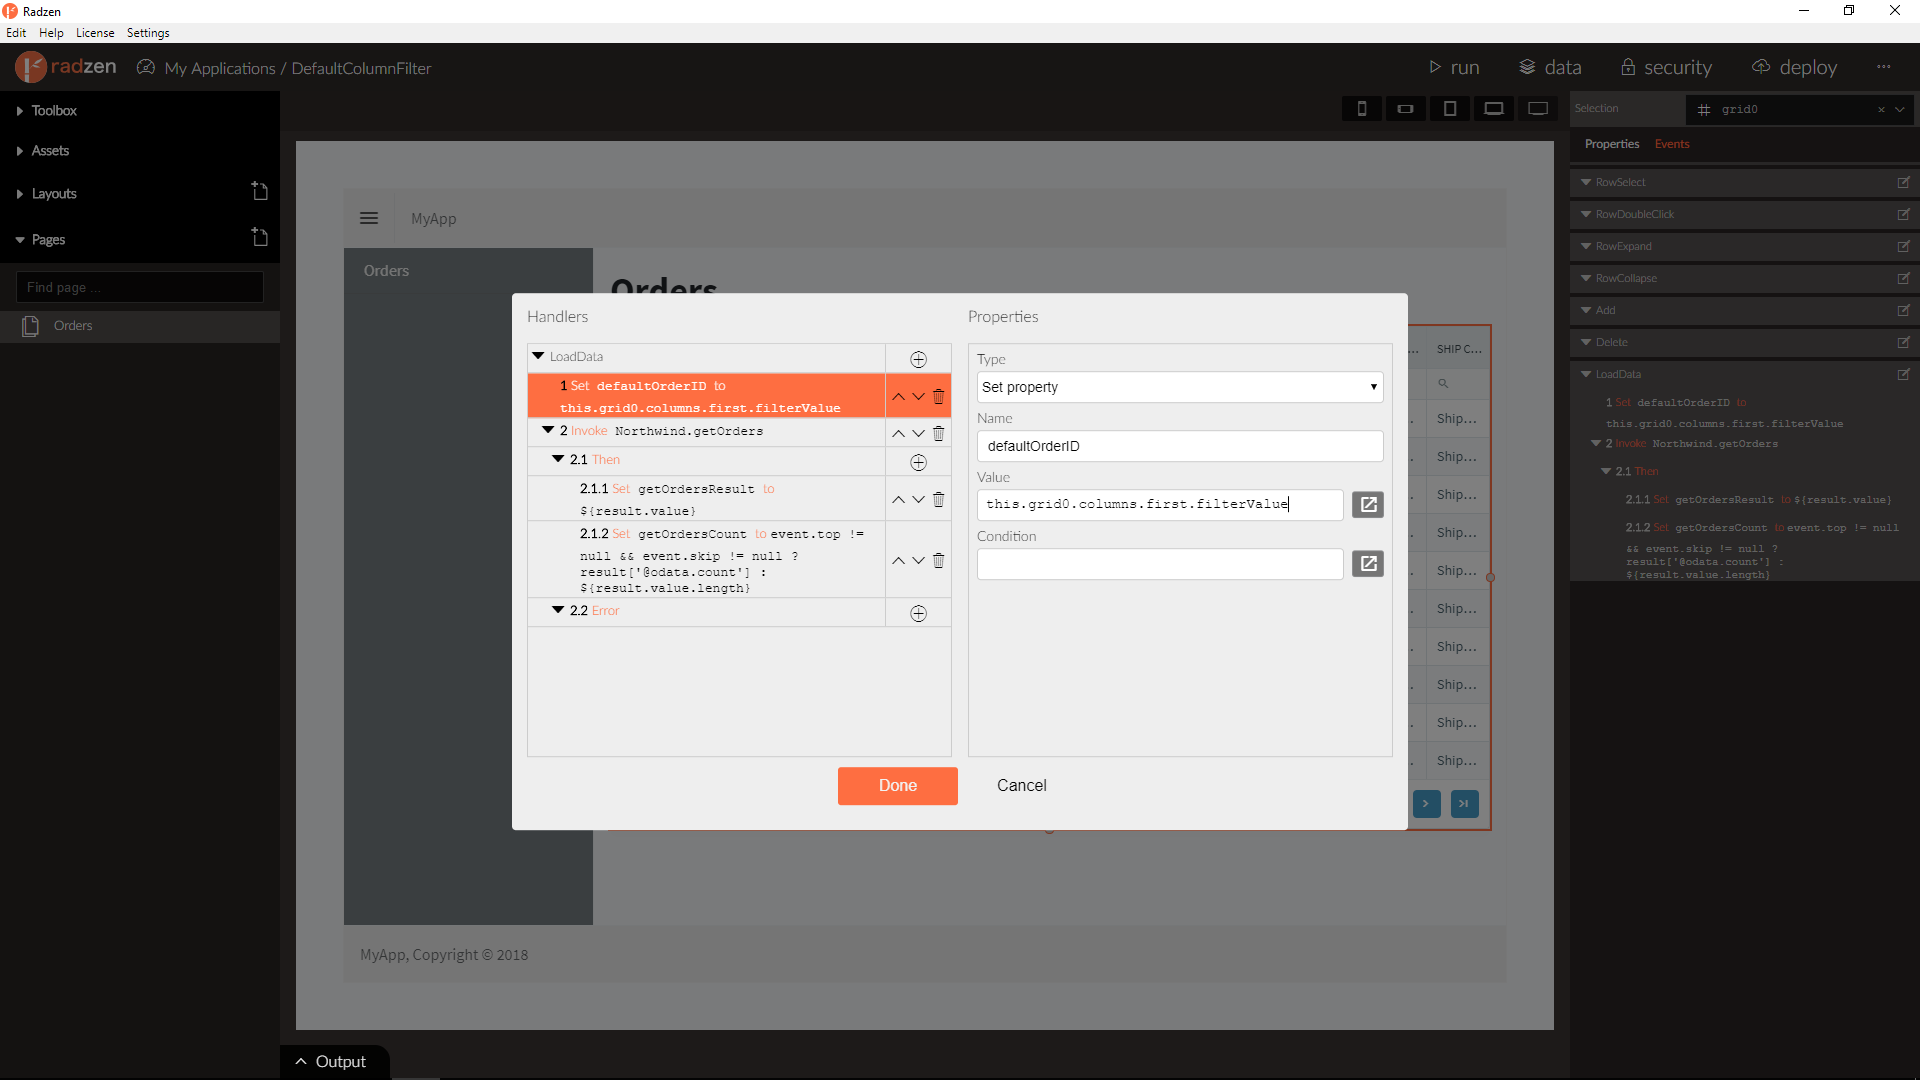Image resolution: width=1920 pixels, height=1080 pixels.
Task: Switch to Events tab
Action: coord(1672,144)
